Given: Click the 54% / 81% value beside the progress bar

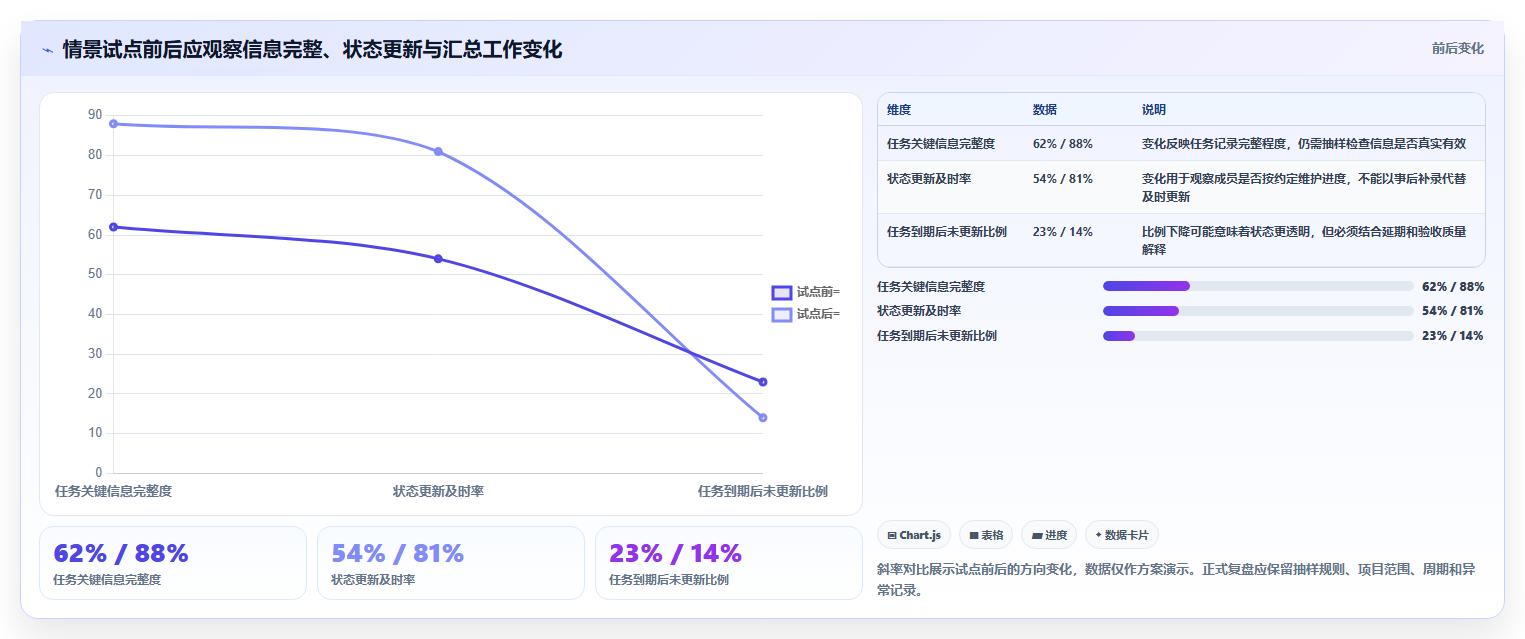Looking at the screenshot, I should pos(1453,311).
